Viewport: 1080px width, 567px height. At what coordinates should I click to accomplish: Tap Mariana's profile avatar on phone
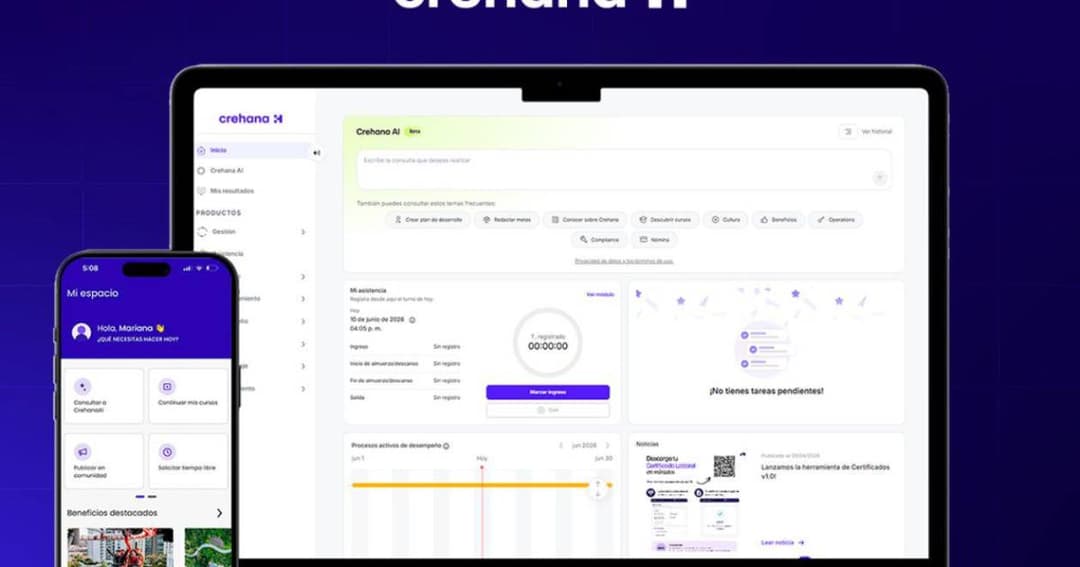[81, 333]
